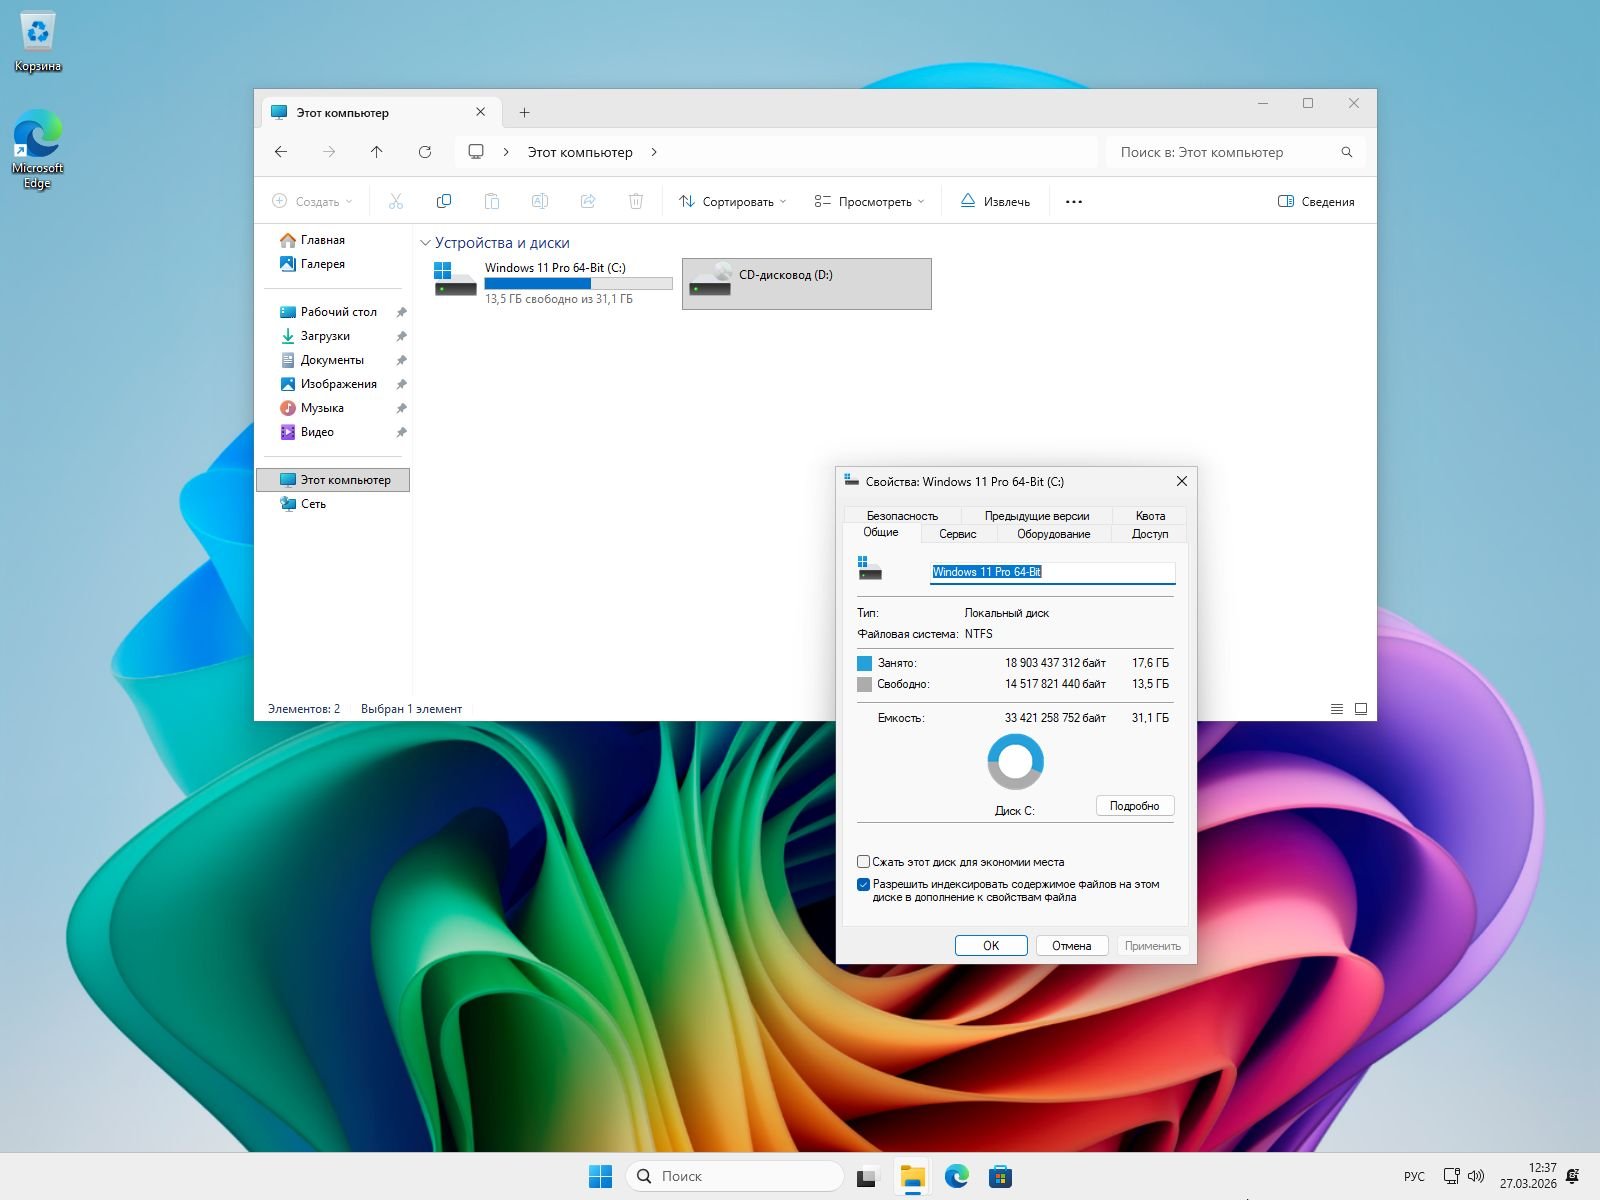The width and height of the screenshot is (1600, 1200).
Task: Click the Copy icon in the toolbar
Action: tap(444, 201)
